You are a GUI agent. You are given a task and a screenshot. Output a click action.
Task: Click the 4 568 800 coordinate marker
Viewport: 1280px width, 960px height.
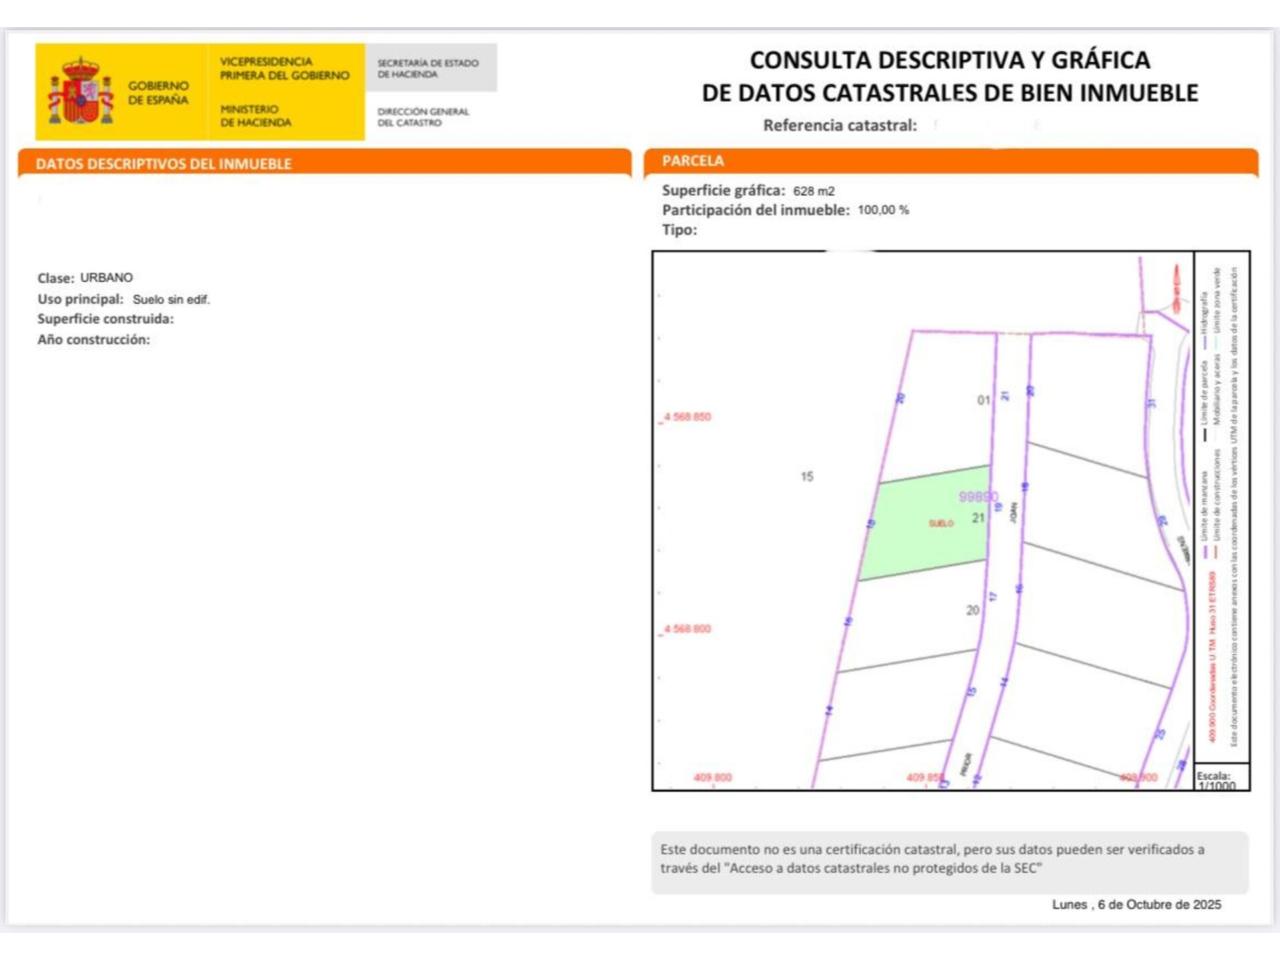686,629
